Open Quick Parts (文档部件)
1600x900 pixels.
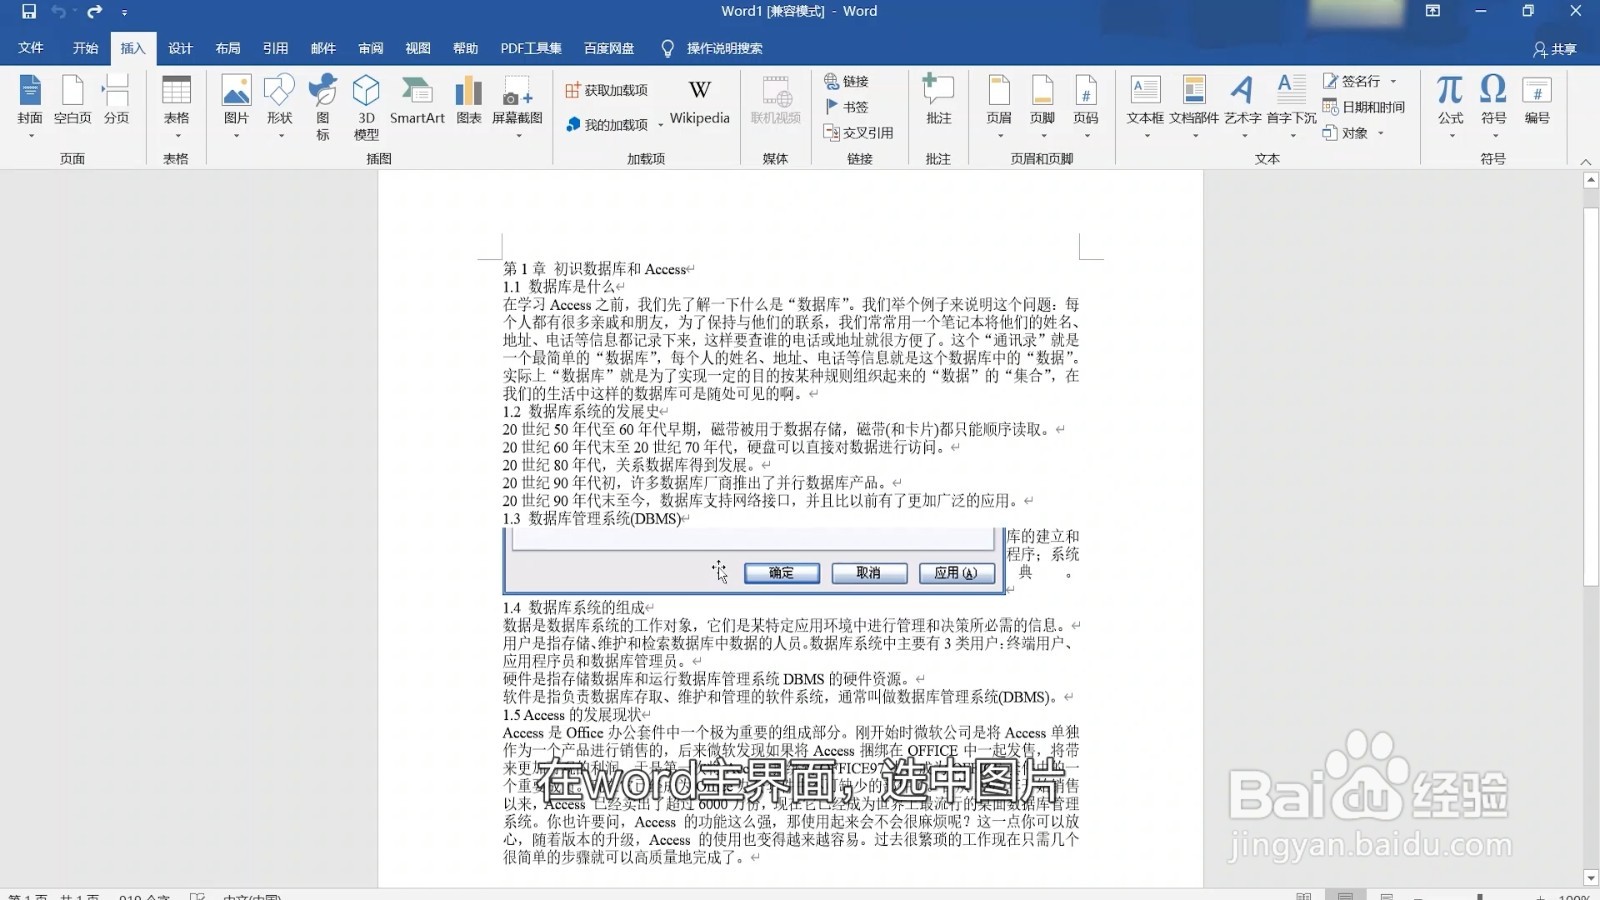tap(1194, 106)
